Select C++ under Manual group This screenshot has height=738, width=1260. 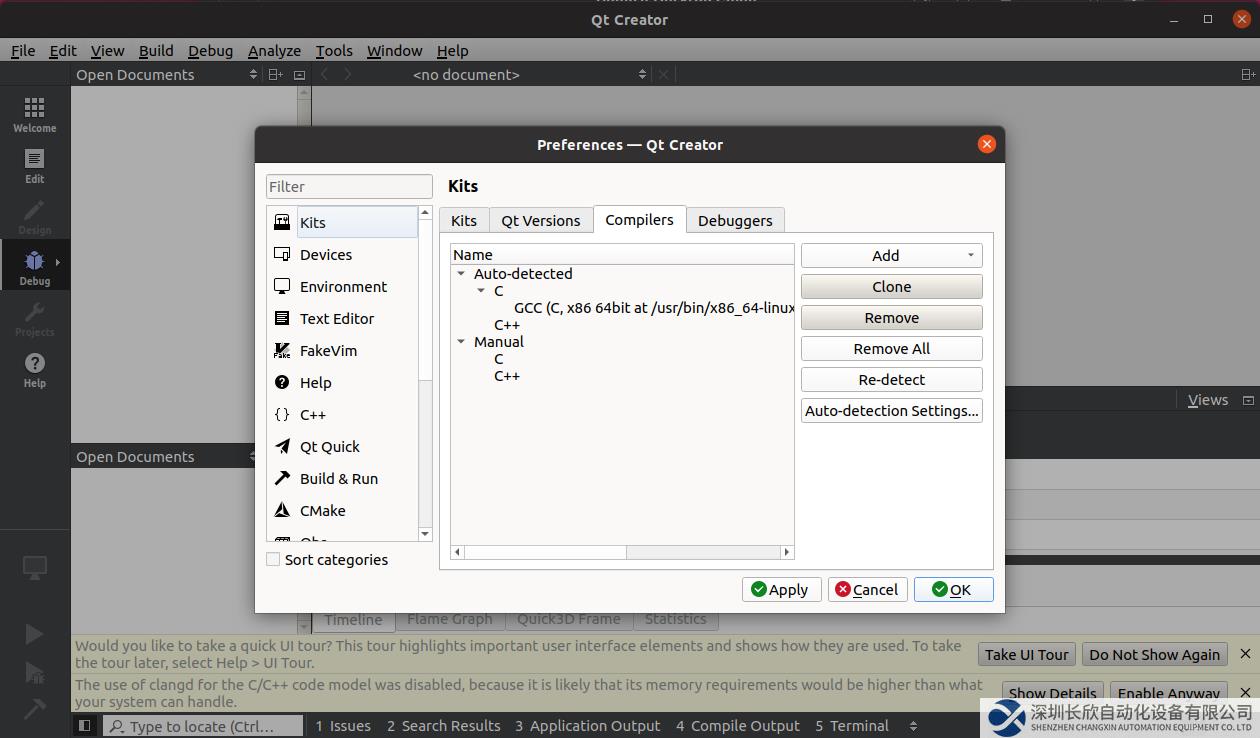tap(507, 376)
